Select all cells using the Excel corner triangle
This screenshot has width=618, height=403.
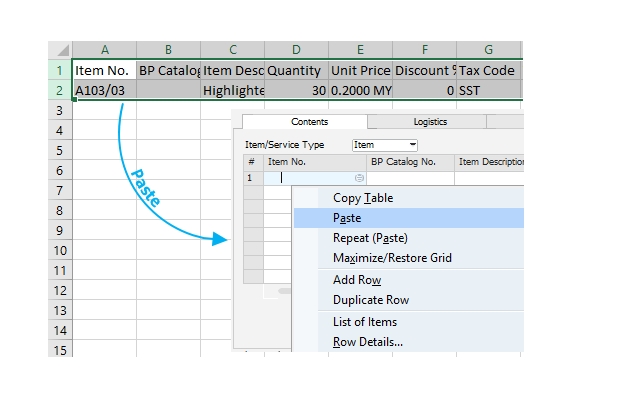pos(61,50)
